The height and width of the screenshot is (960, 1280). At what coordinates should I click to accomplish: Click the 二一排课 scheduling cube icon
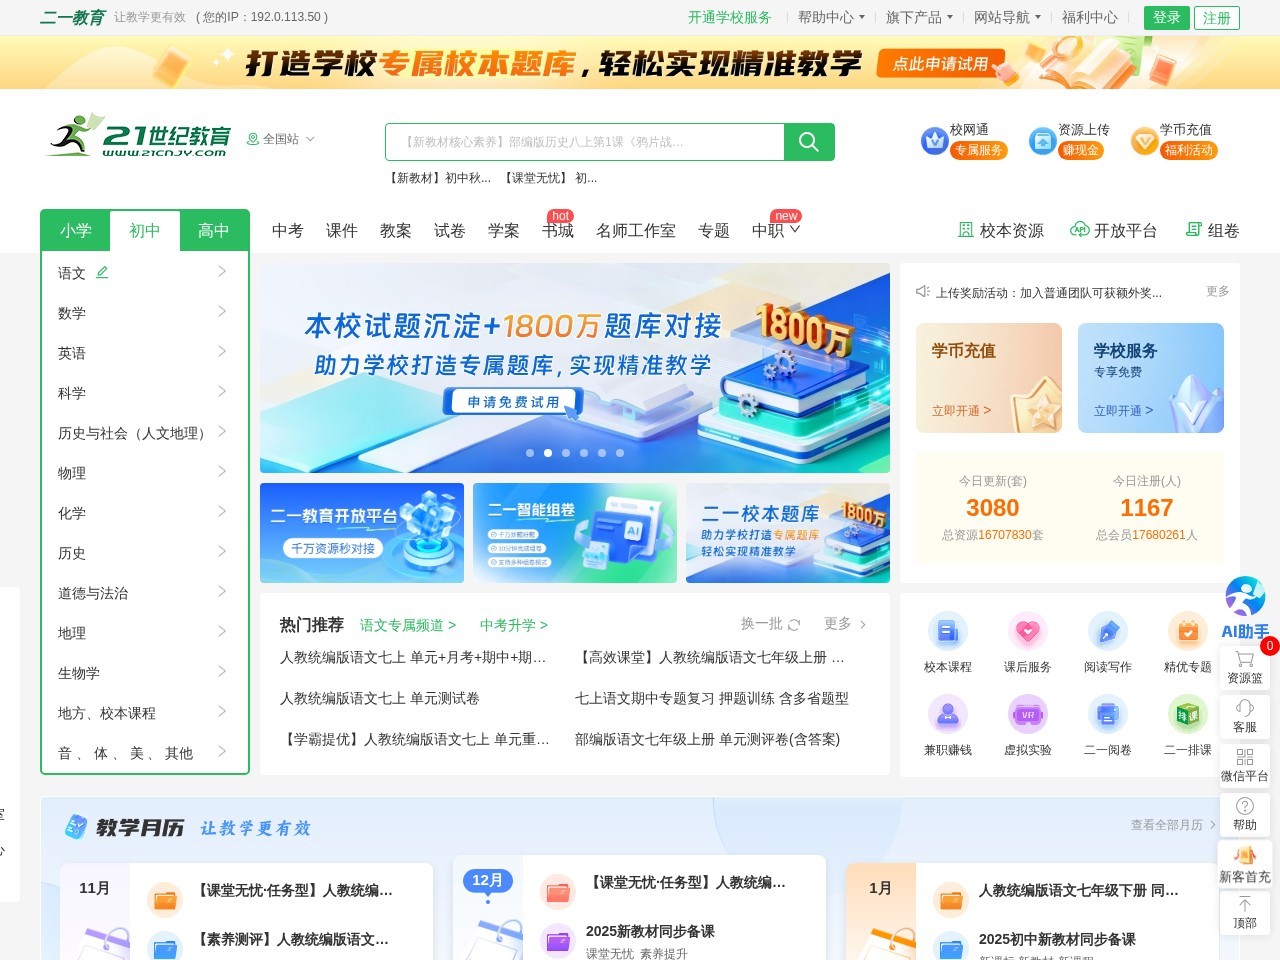1188,714
